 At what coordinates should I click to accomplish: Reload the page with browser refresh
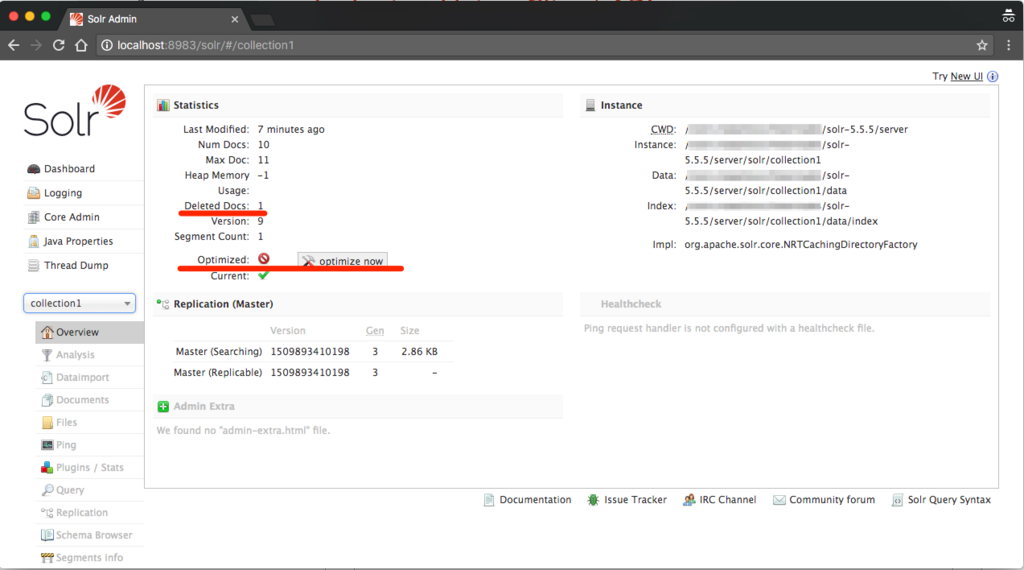[59, 45]
